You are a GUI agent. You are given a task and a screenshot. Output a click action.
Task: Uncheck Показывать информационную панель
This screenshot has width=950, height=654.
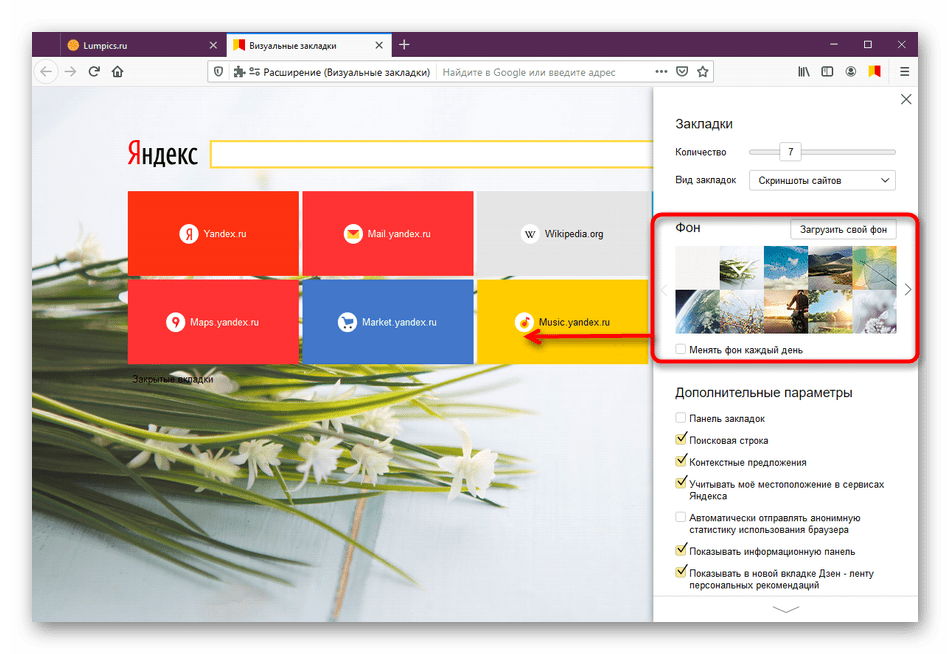pyautogui.click(x=680, y=550)
